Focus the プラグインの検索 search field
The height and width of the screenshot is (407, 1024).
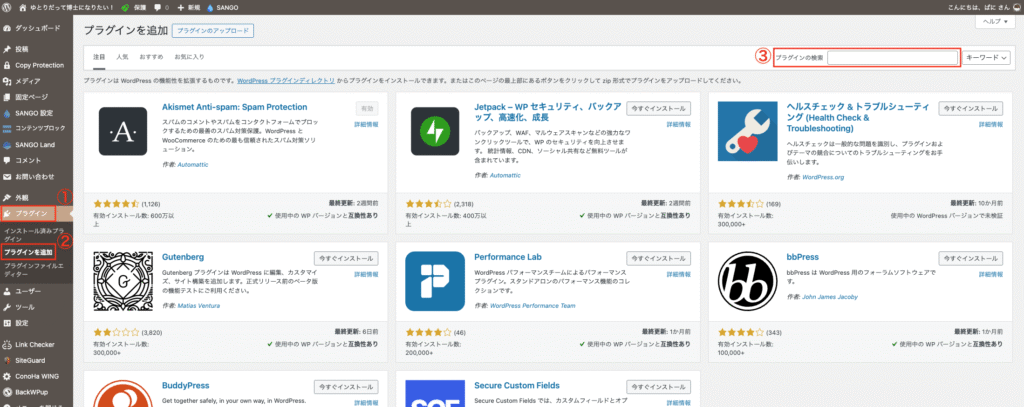[892, 58]
